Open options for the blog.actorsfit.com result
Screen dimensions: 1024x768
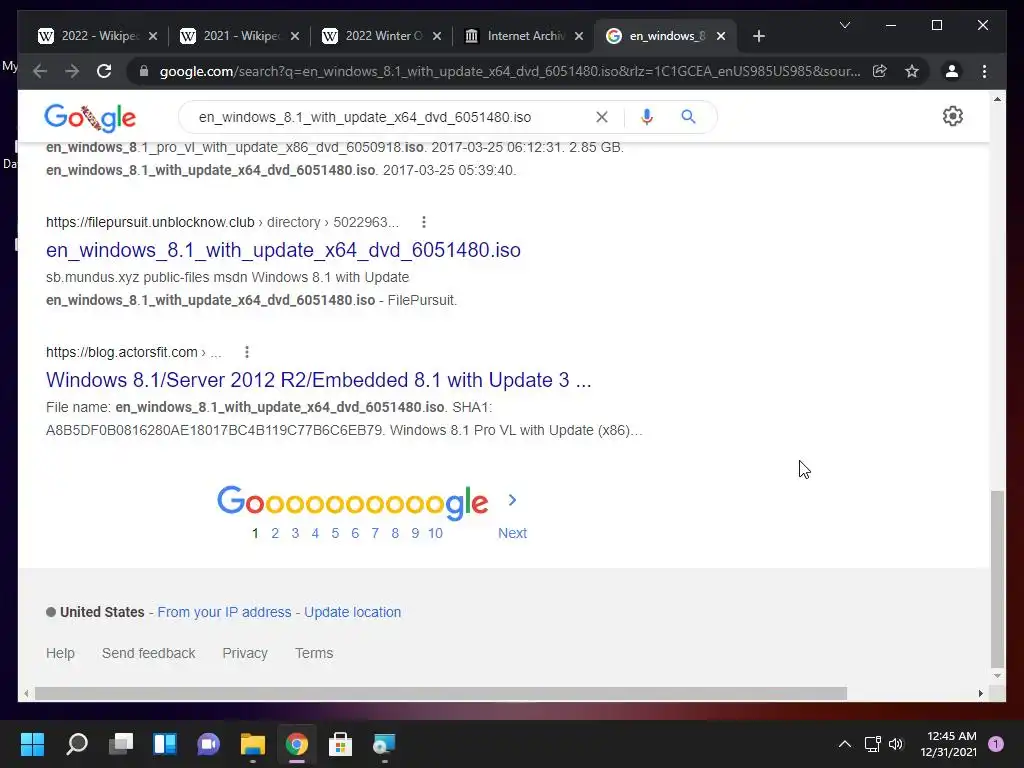[x=247, y=352]
